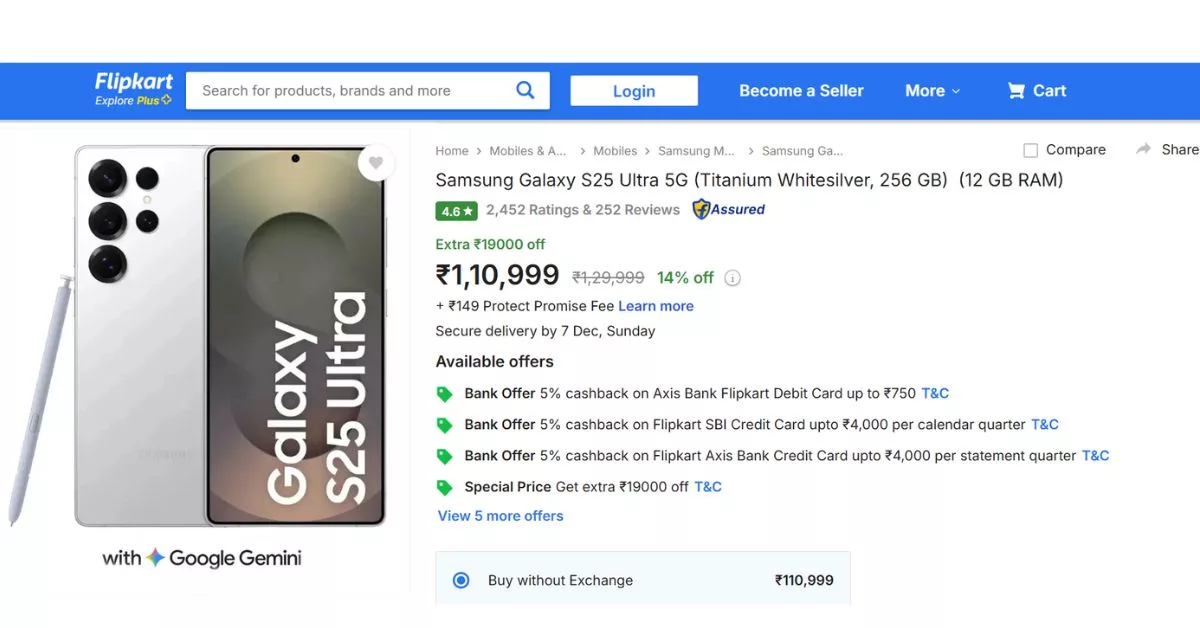Screen dimensions: 1200x628
Task: Open Become a Seller
Action: tap(801, 90)
